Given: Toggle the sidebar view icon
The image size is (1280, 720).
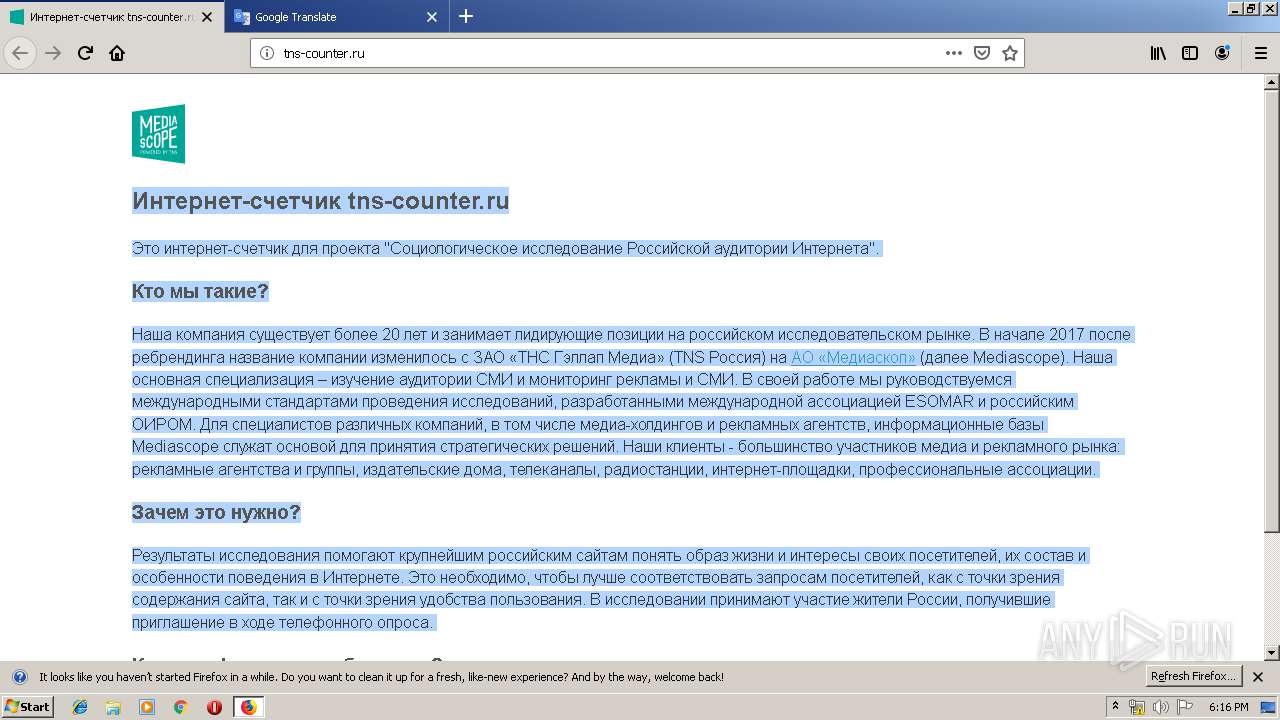Looking at the screenshot, I should pyautogui.click(x=1190, y=53).
